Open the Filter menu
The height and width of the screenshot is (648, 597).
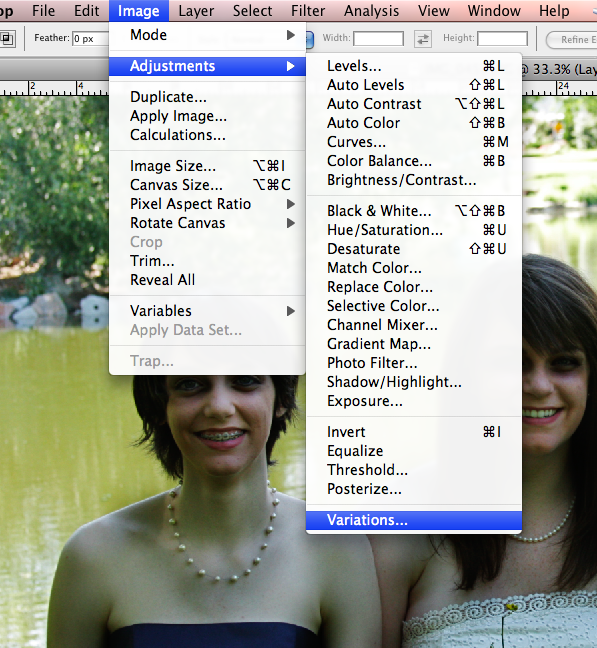(x=308, y=11)
